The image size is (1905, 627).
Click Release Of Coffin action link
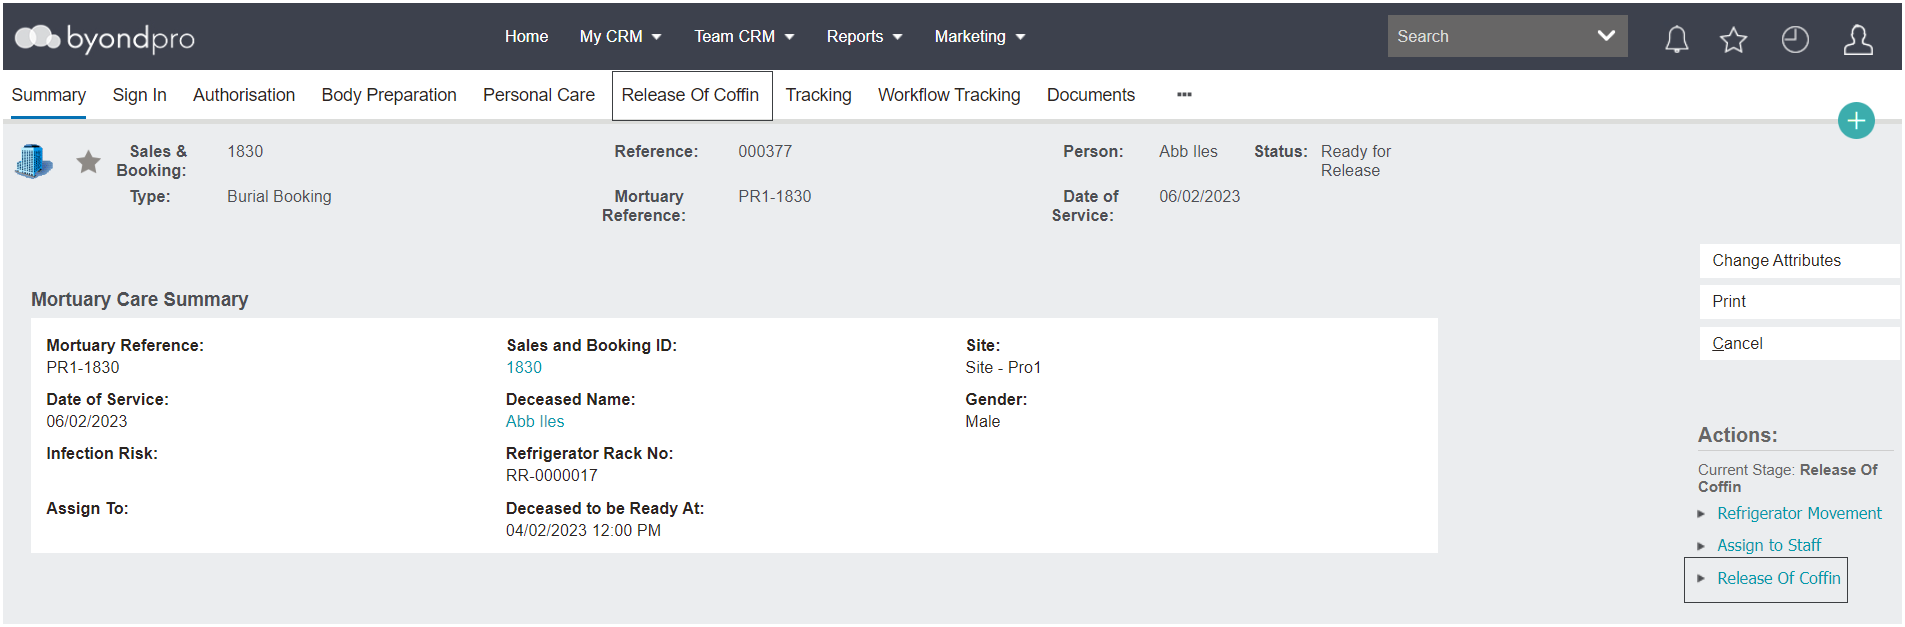click(1778, 578)
